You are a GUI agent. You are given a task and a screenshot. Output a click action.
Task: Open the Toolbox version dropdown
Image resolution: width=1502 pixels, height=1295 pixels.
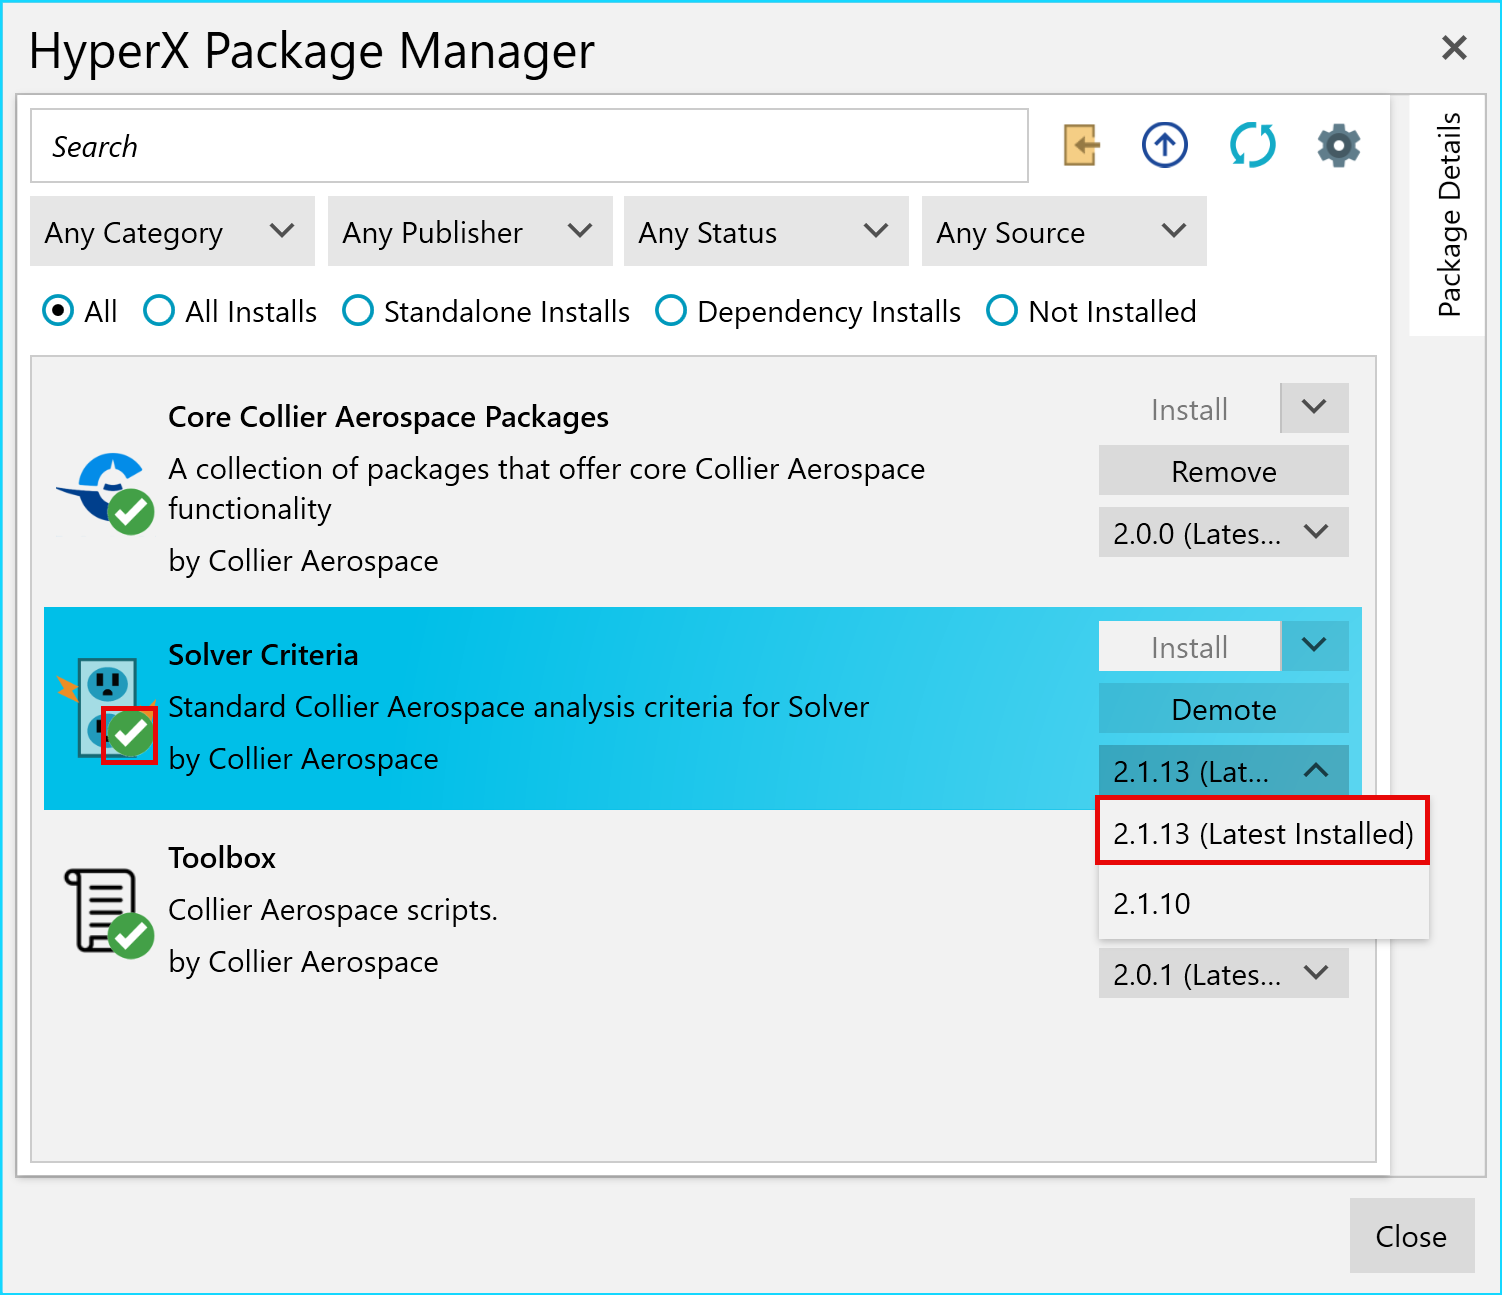(x=1224, y=973)
